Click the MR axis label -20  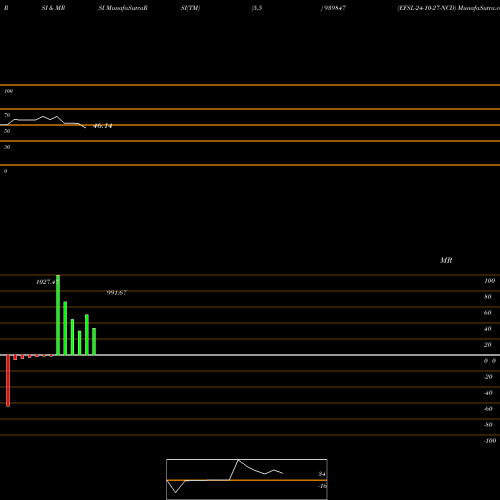488,377
